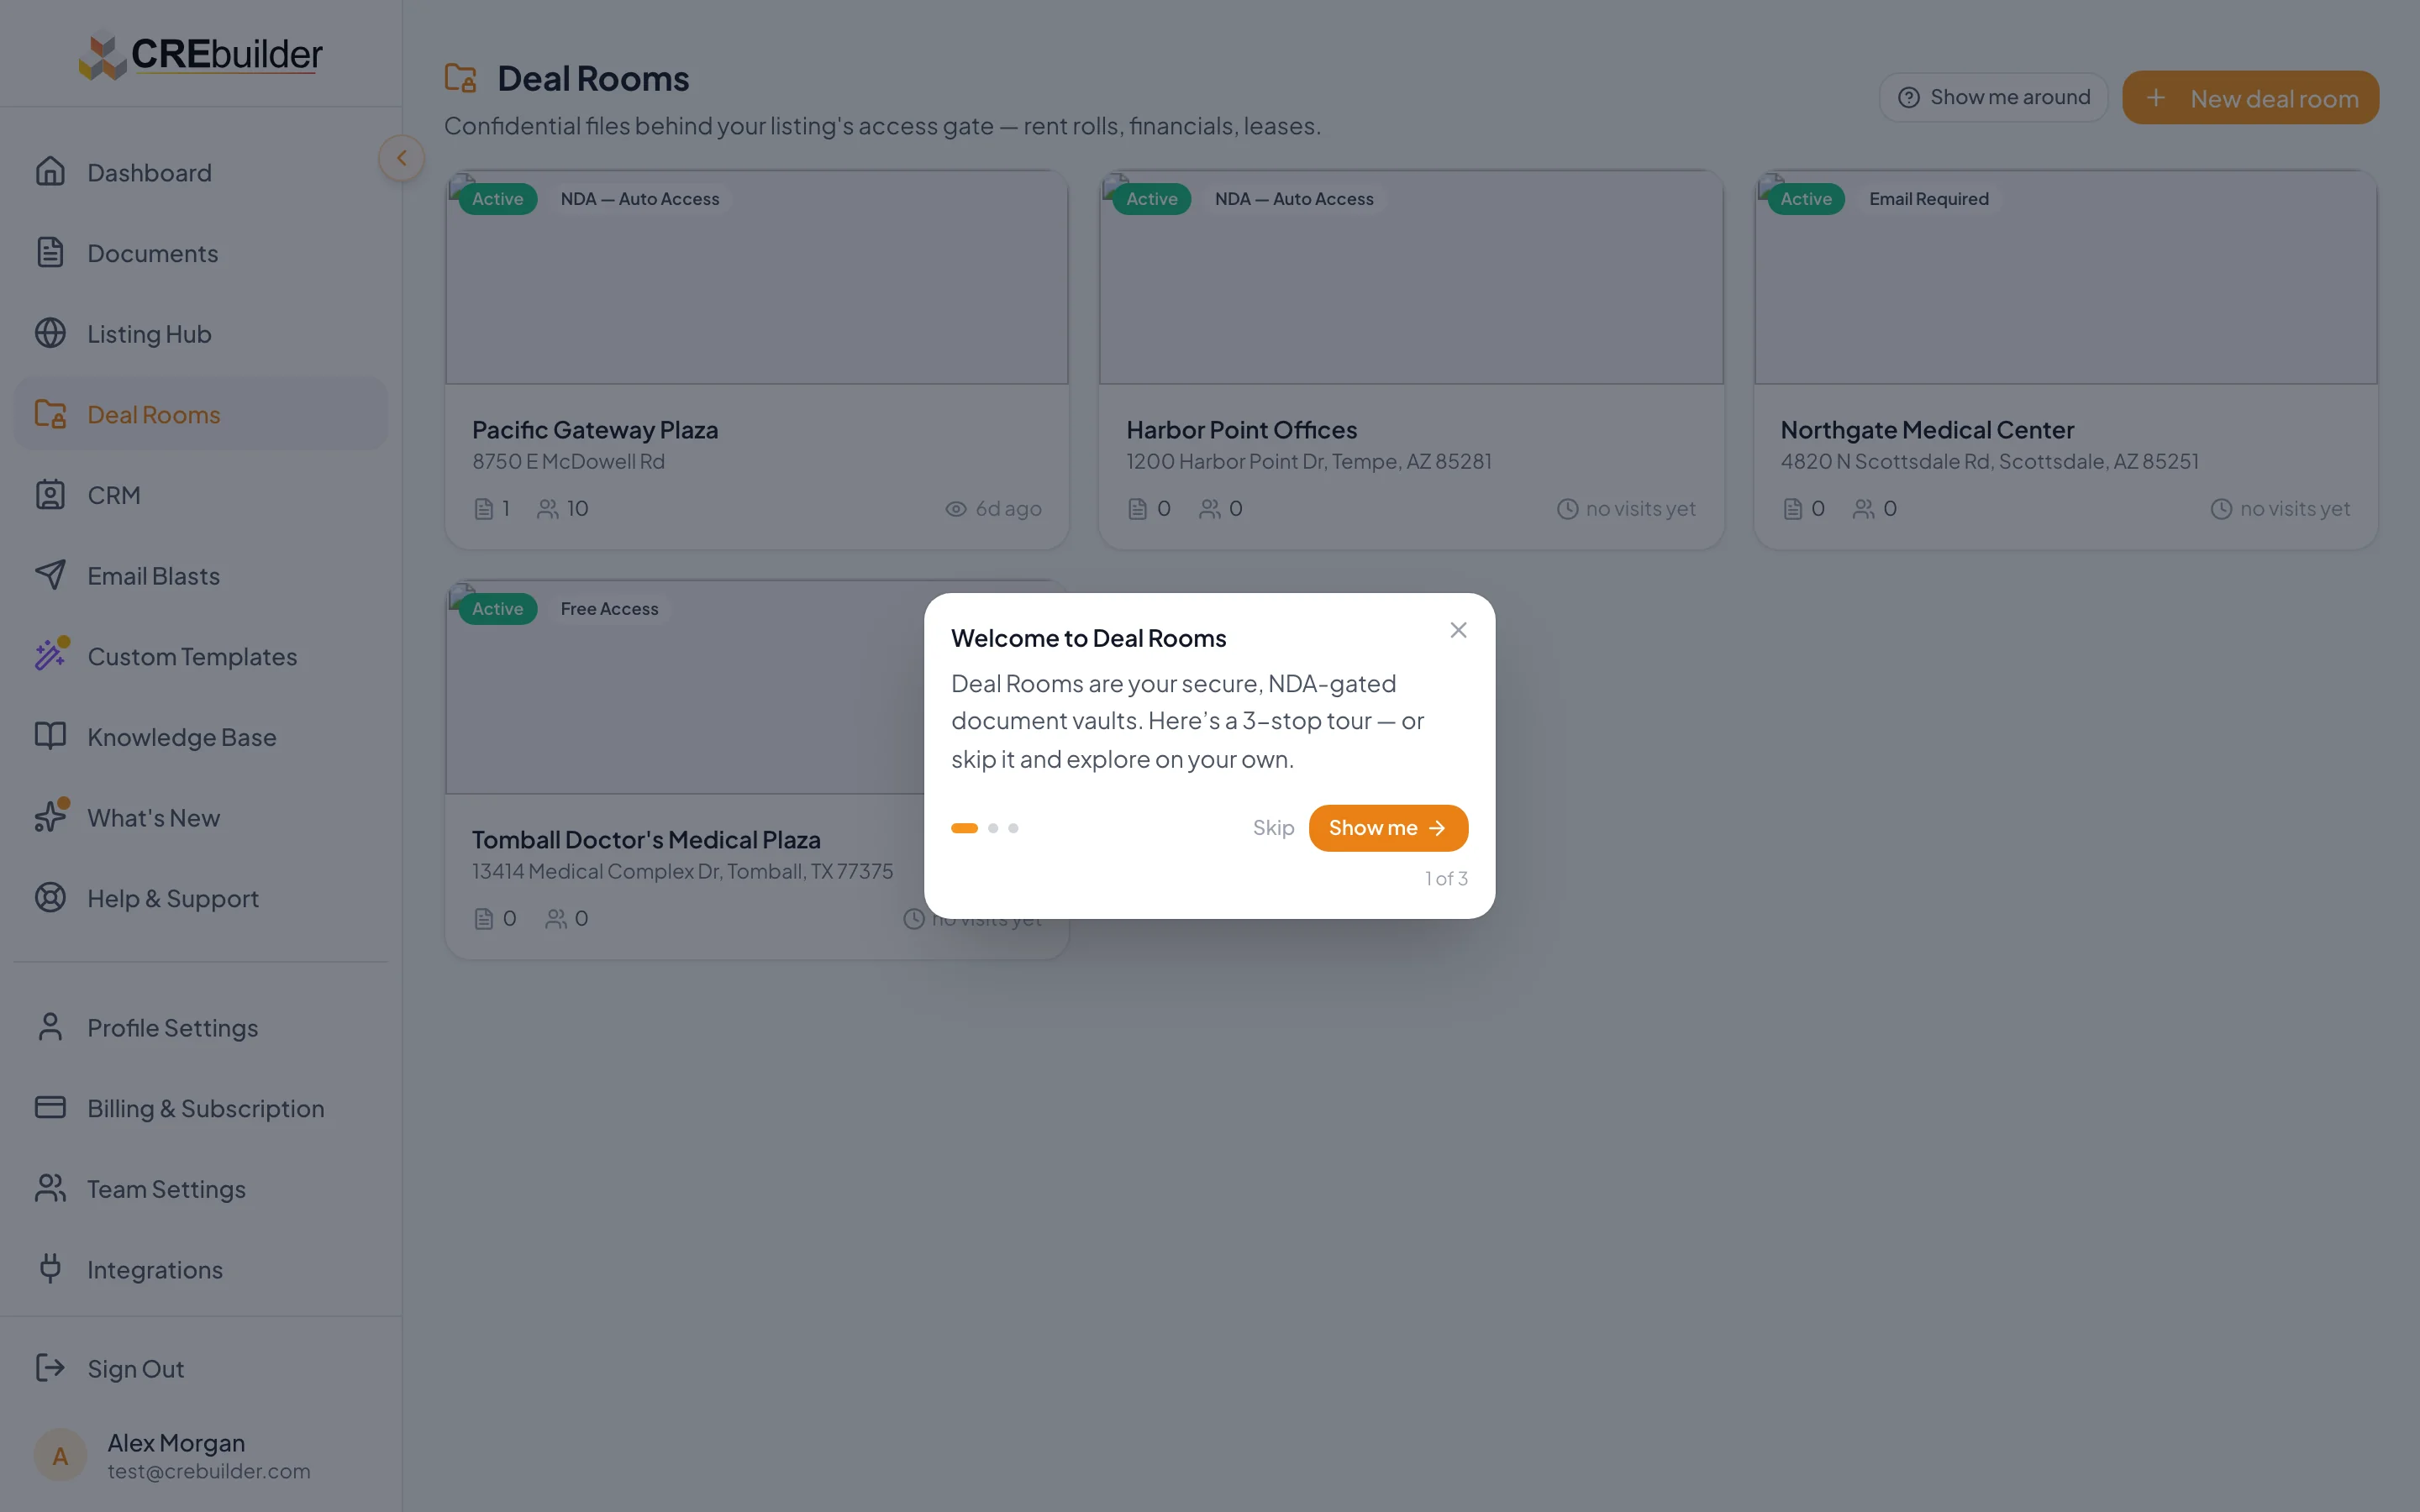This screenshot has height=1512, width=2420.
Task: Open Email Blasts paper plane icon
Action: [50, 575]
